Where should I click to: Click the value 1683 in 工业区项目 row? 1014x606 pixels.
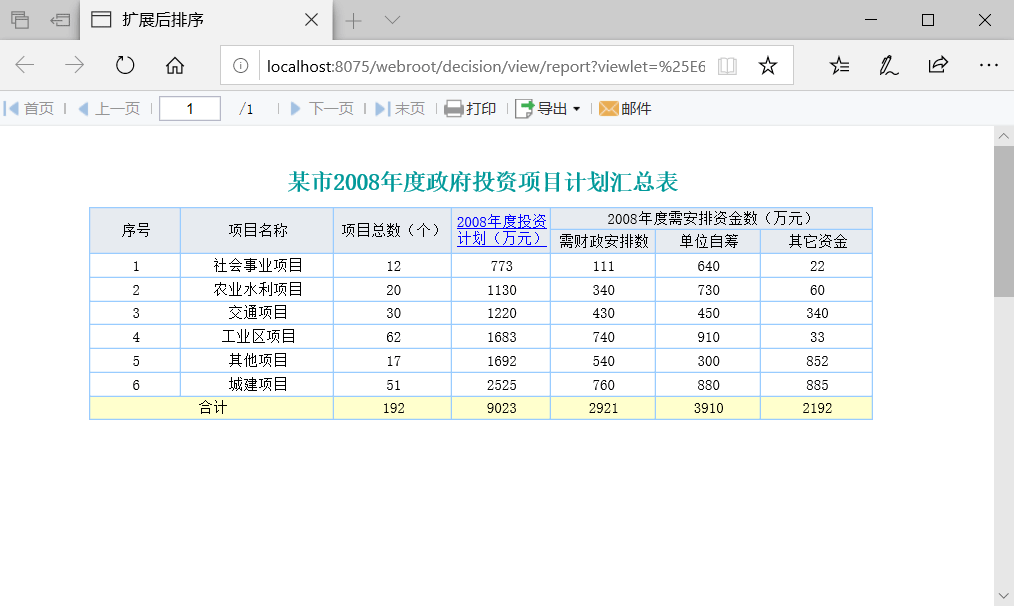(x=501, y=337)
